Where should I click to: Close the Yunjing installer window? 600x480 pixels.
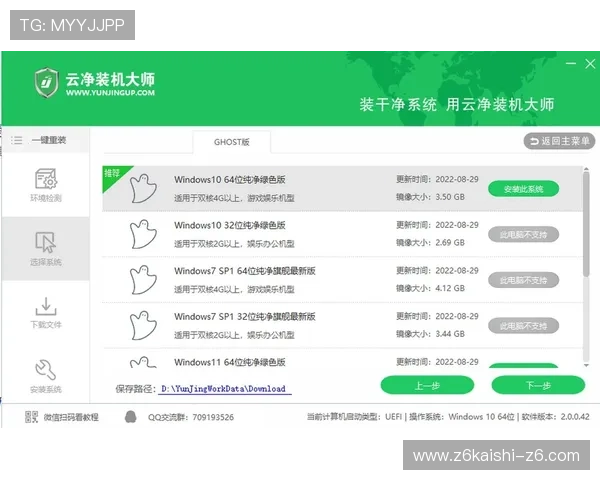tap(590, 64)
